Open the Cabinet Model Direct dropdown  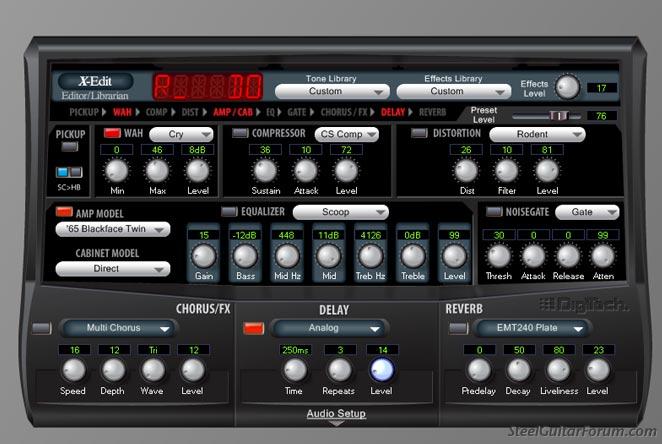click(x=113, y=269)
